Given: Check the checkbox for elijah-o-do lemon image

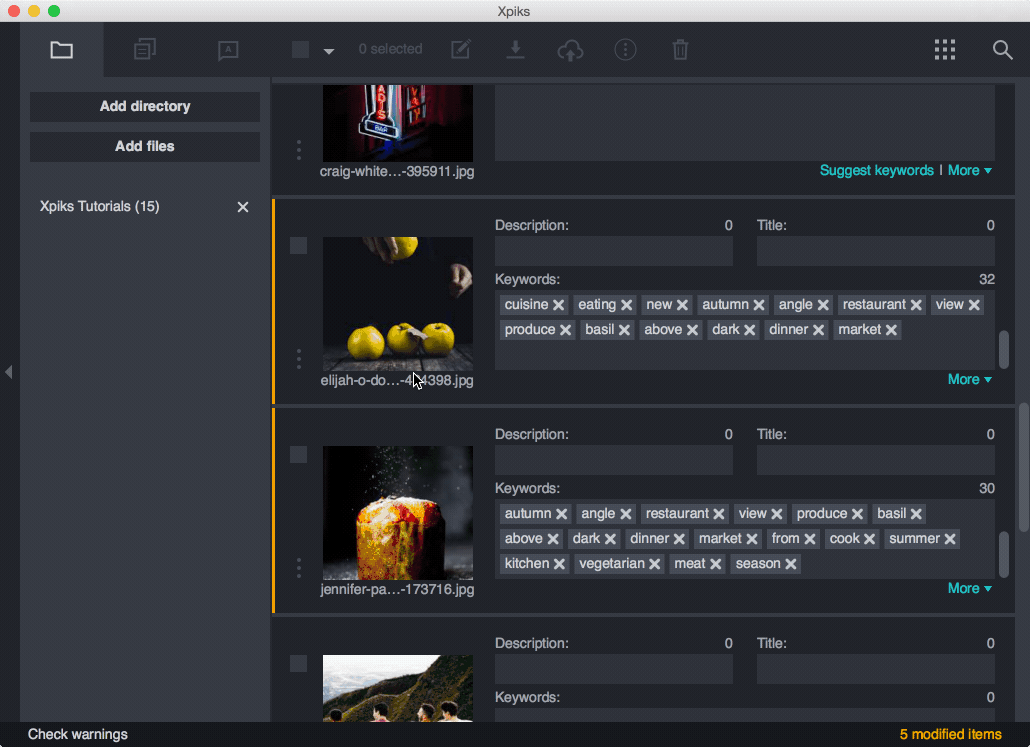Looking at the screenshot, I should click(298, 246).
